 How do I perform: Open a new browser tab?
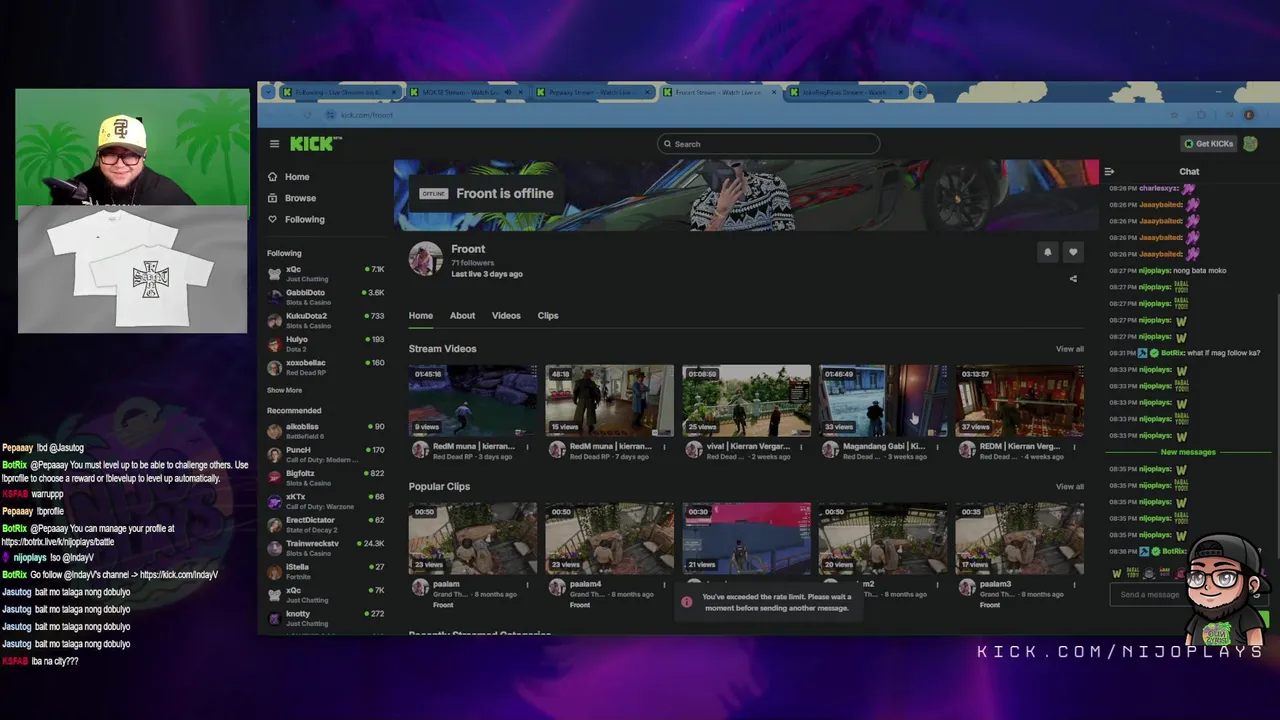(919, 92)
